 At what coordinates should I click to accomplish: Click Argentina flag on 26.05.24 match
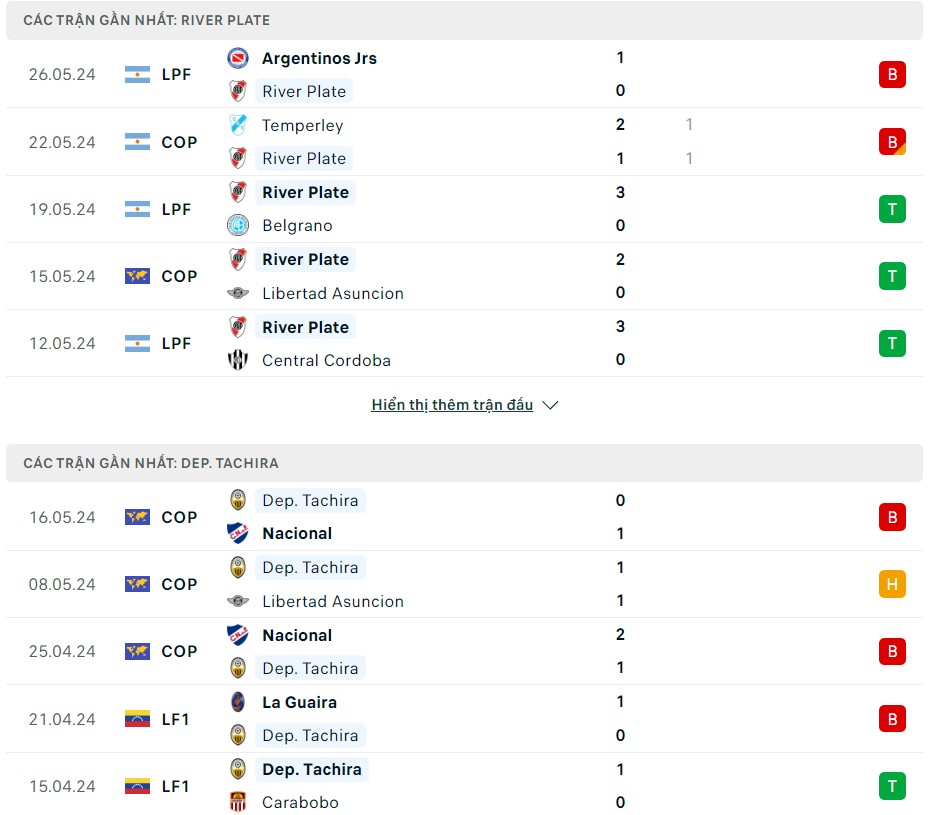tap(137, 75)
